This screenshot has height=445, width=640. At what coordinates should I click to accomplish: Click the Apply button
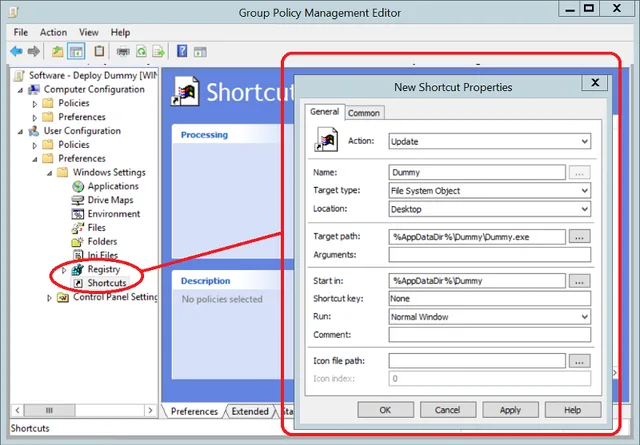pyautogui.click(x=510, y=410)
